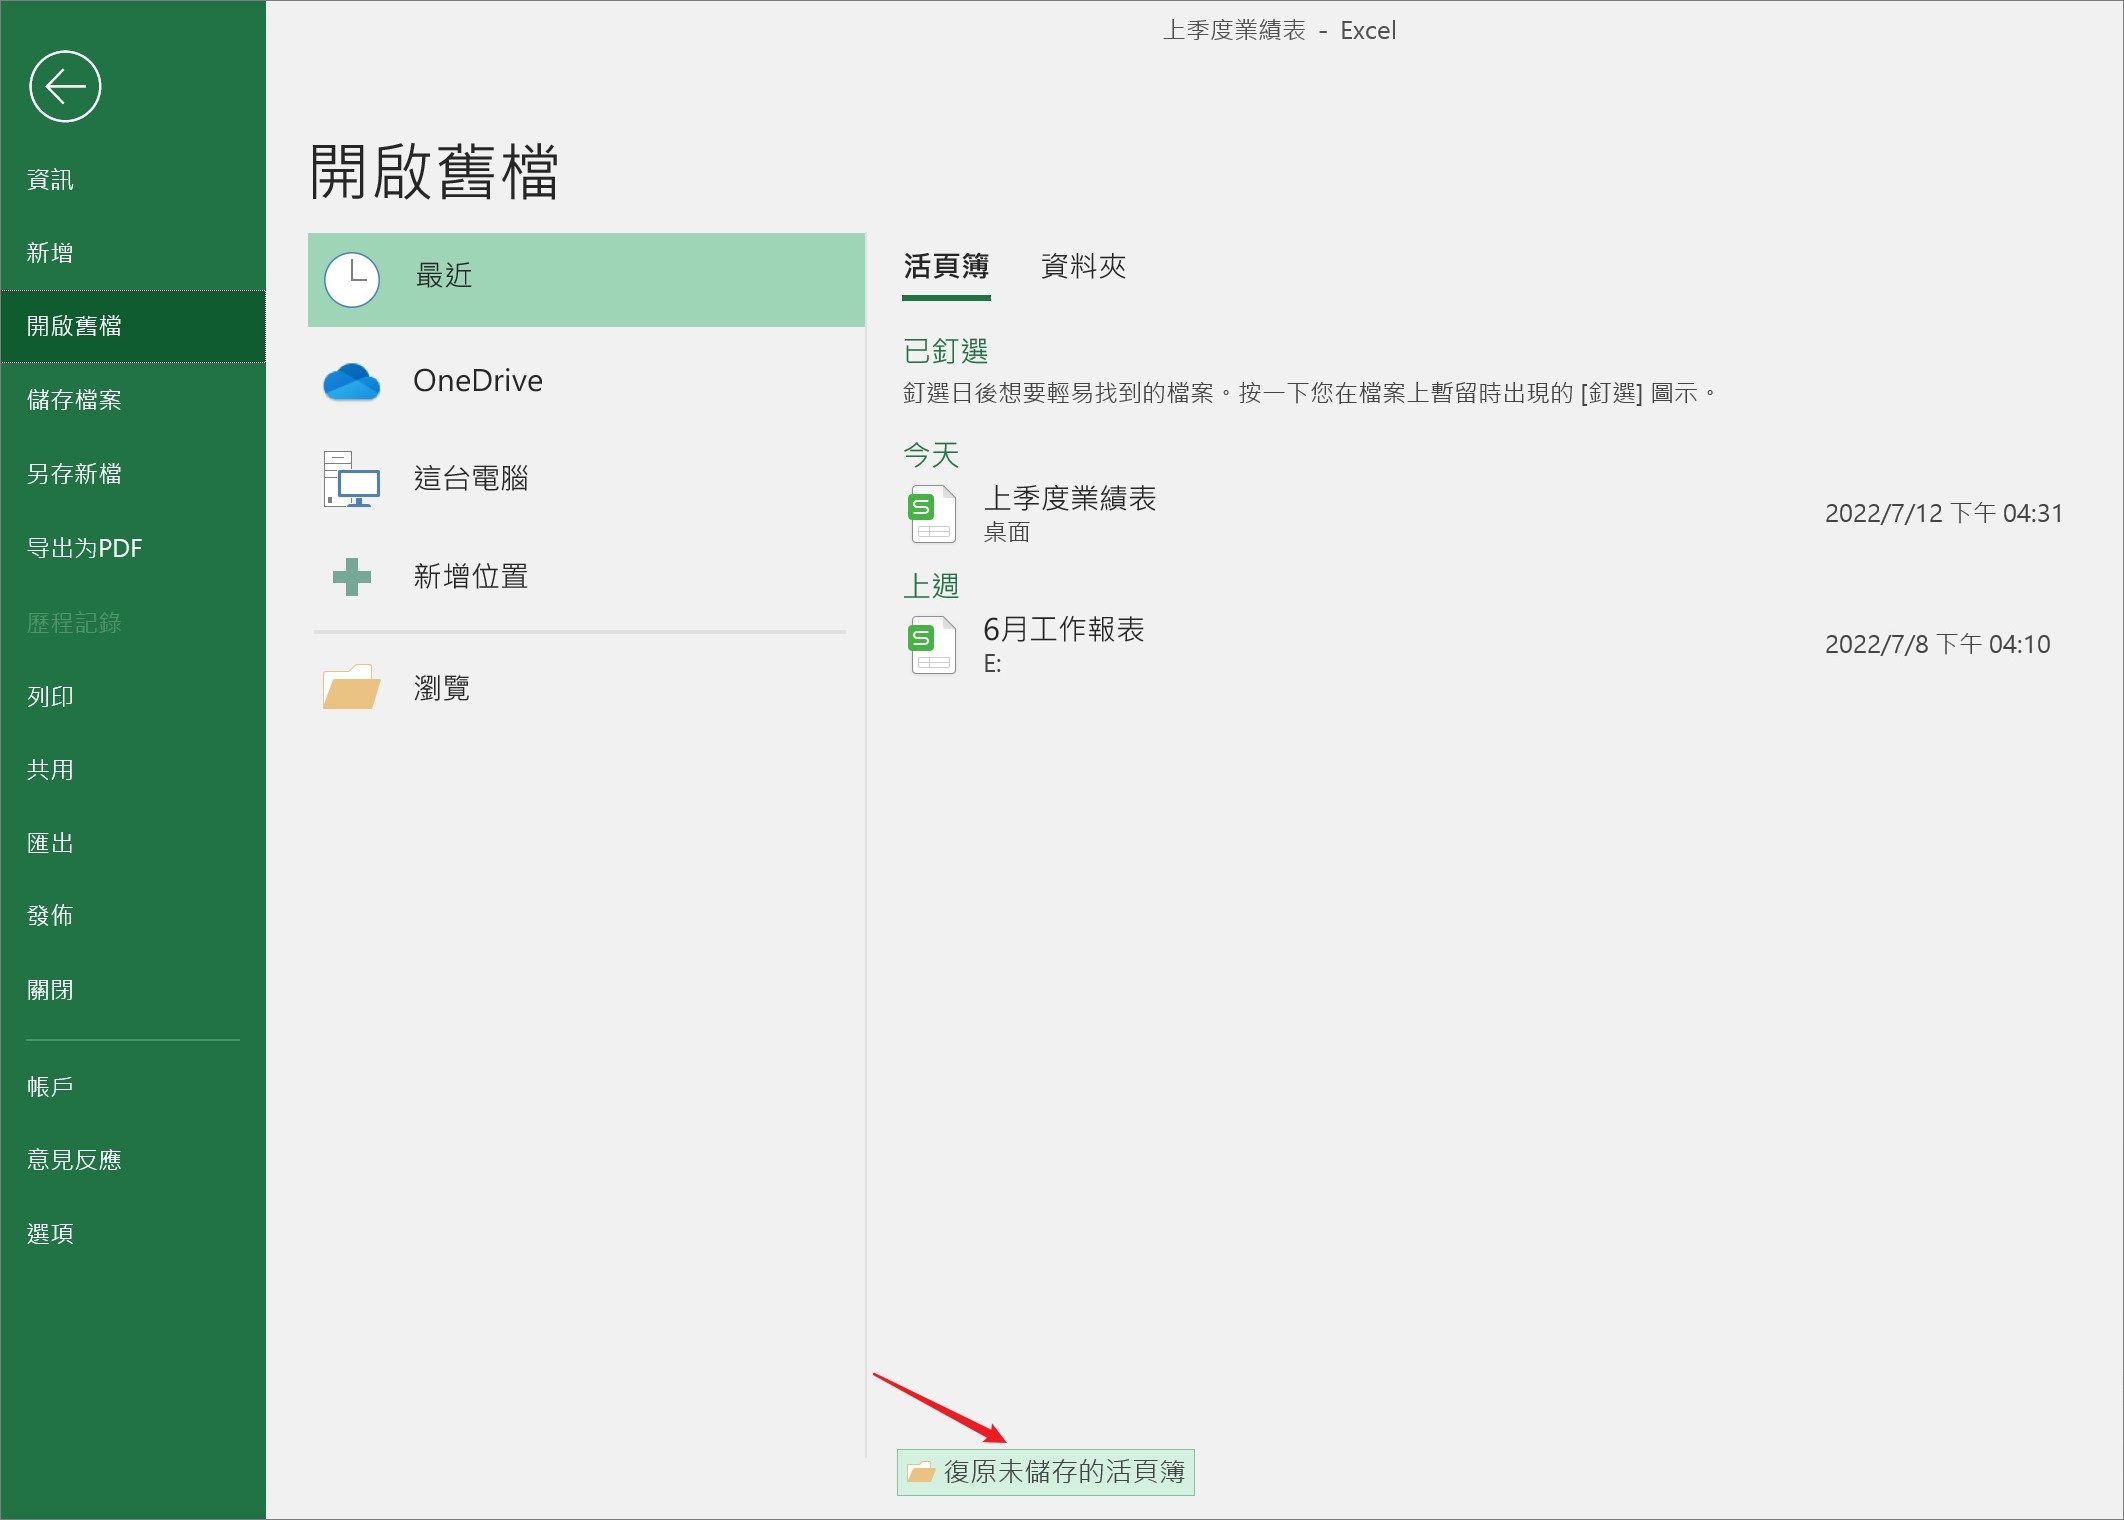The image size is (2124, 1520).
Task: Click the 桌面 location text
Action: coord(1007,533)
